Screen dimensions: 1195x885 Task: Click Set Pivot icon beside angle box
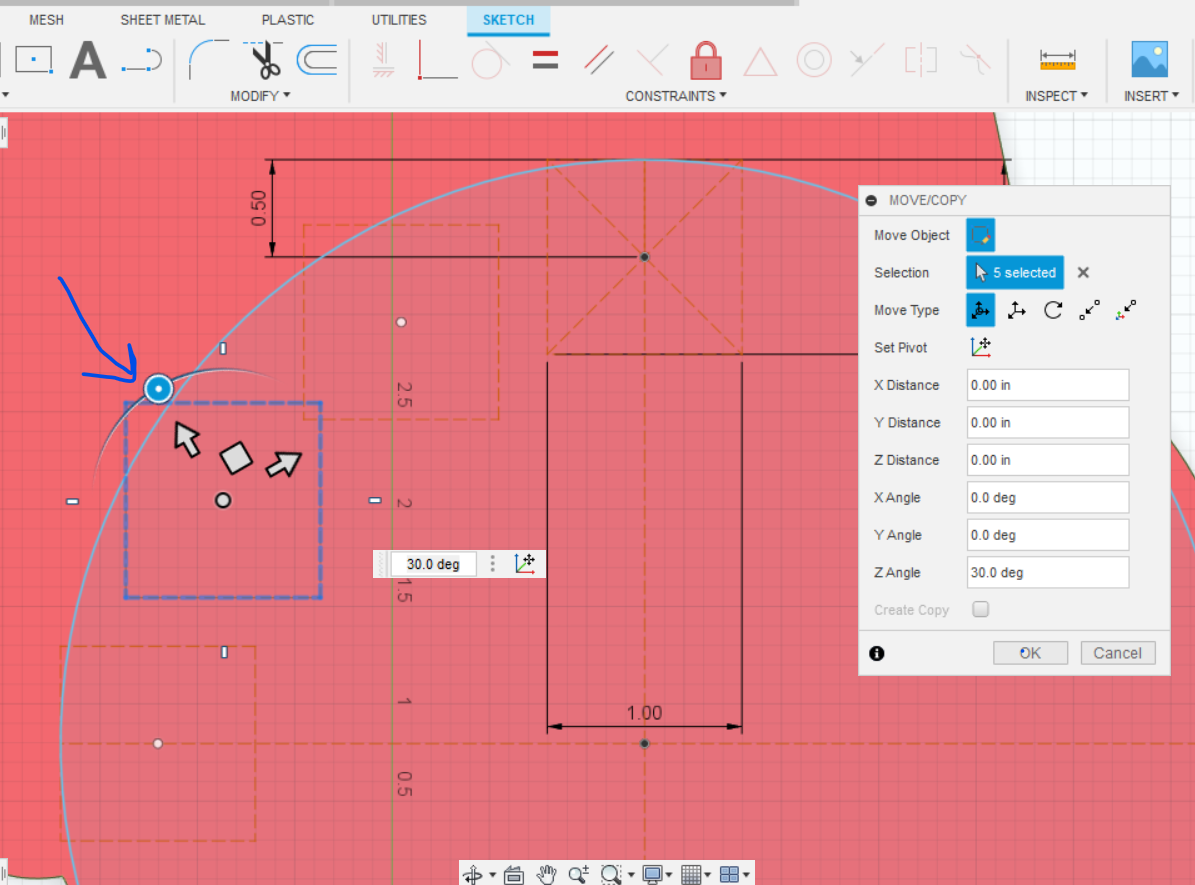click(525, 563)
